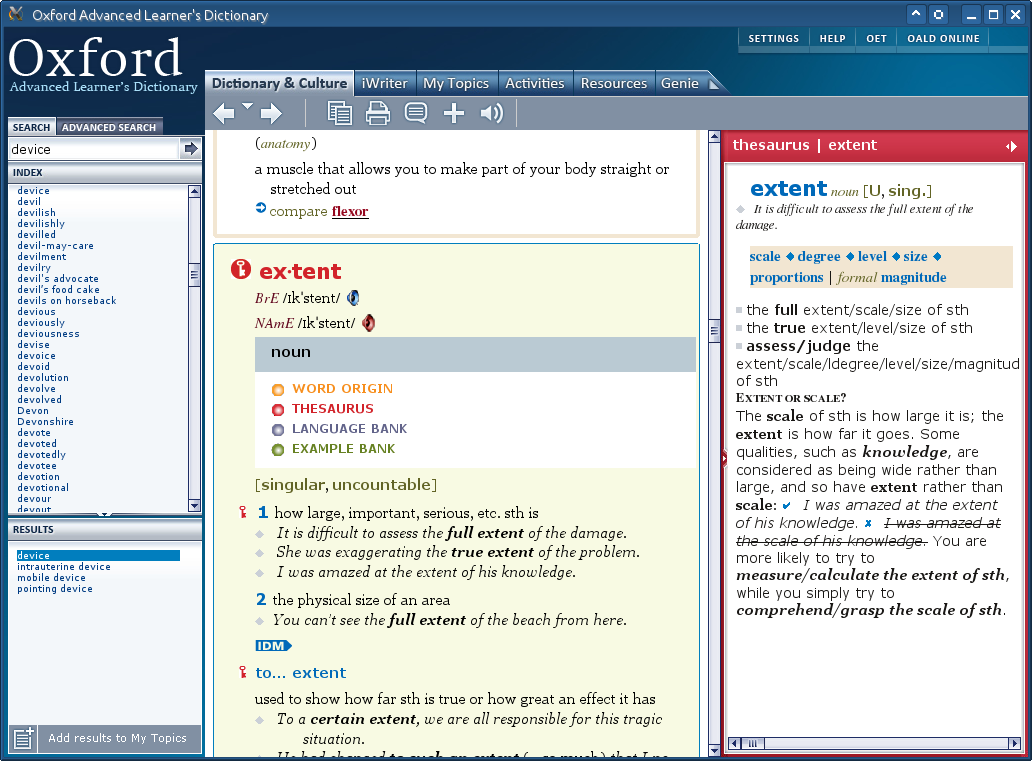Click the thesaurus synonym 'magnitude'

click(x=914, y=277)
